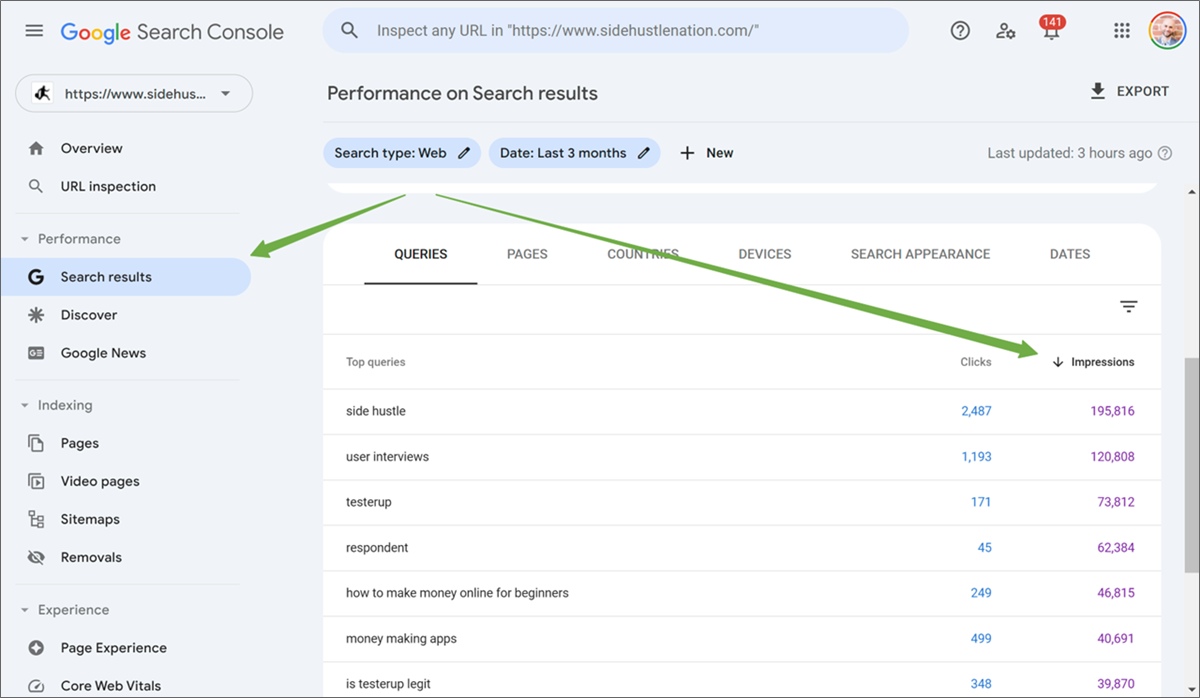This screenshot has height=698, width=1200.
Task: Open notifications bell with 141 badge
Action: 1051,31
